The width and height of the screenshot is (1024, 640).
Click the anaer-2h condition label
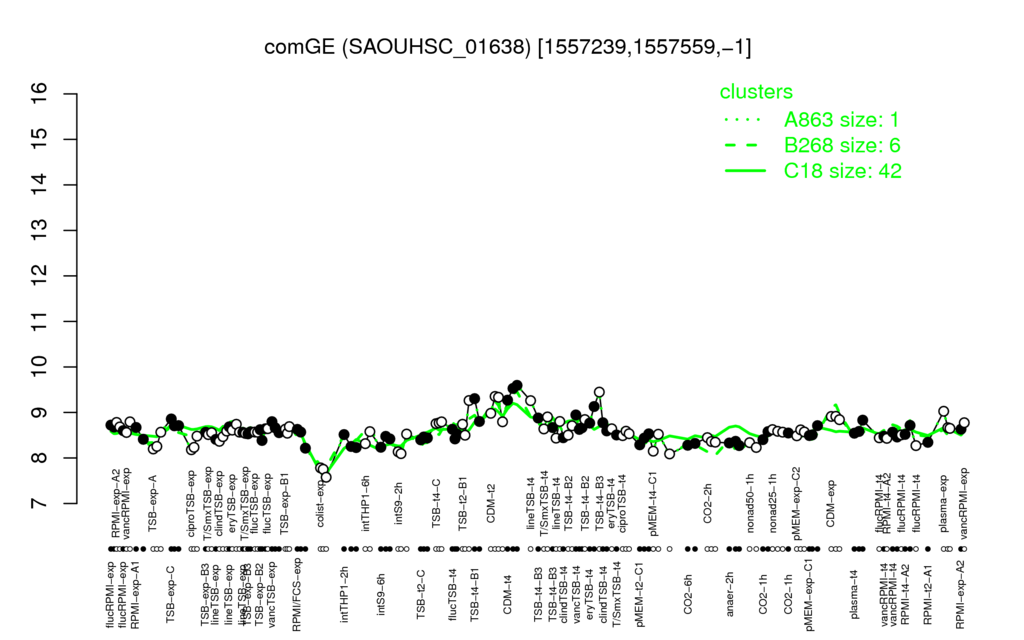(730, 590)
